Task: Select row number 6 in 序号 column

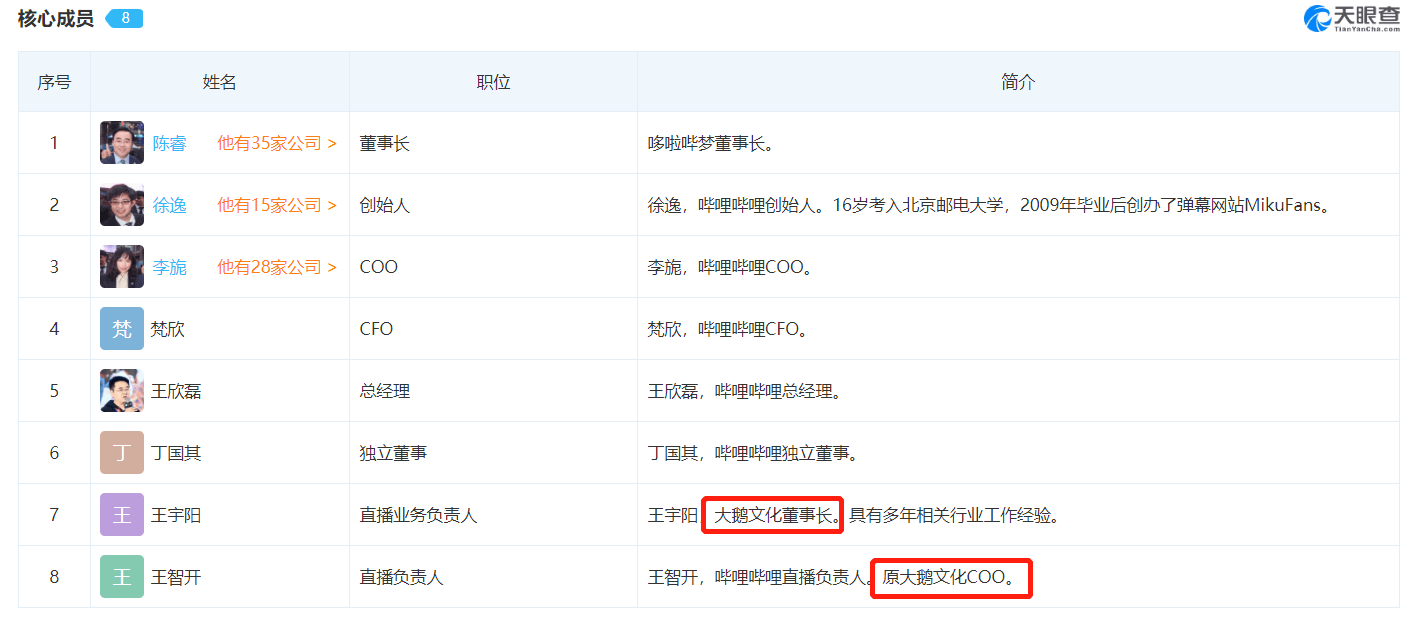Action: 54,453
